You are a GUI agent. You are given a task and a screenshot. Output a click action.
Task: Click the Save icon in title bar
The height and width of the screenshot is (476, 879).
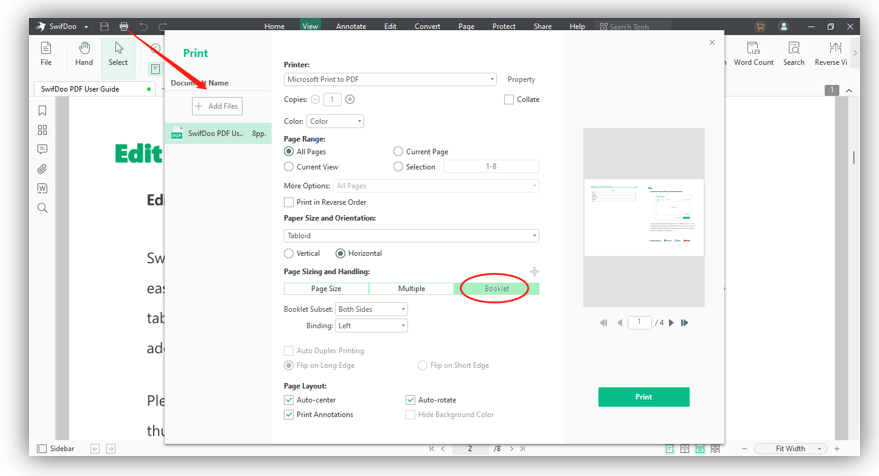(104, 26)
